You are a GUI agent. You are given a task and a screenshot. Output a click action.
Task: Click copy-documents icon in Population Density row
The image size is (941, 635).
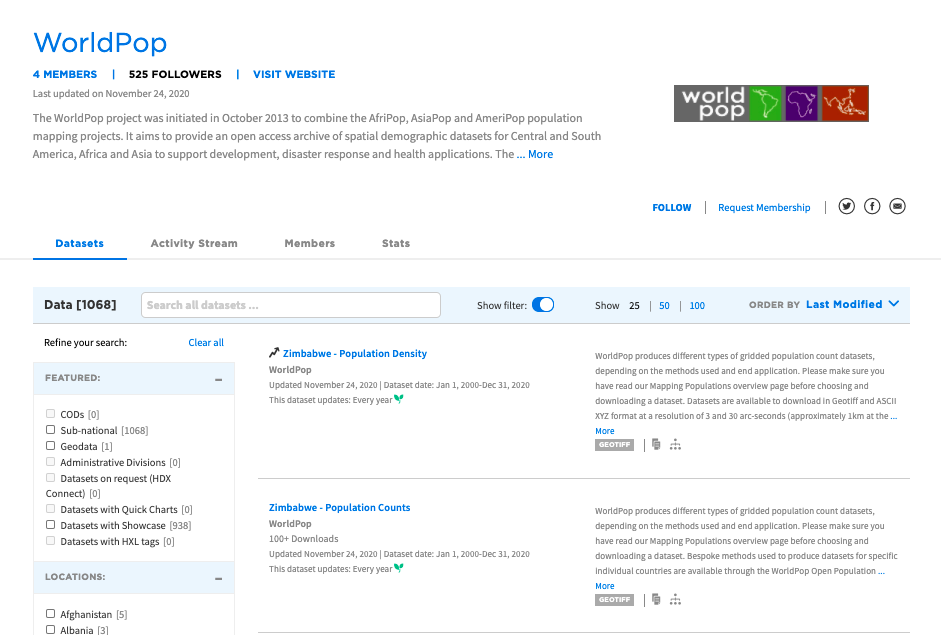pos(656,445)
